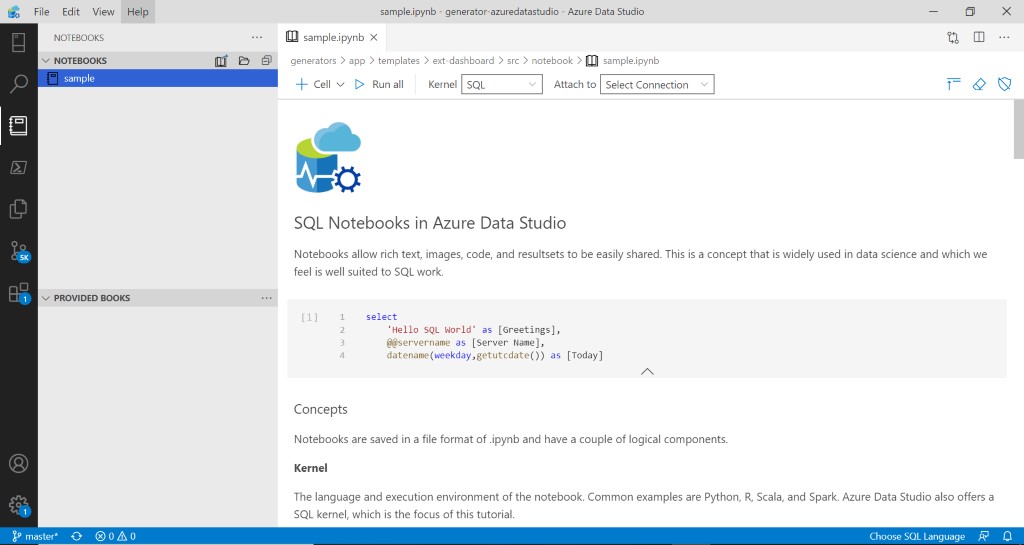1024x545 pixels.
Task: Open Provided Books more actions ellipsis
Action: [266, 298]
